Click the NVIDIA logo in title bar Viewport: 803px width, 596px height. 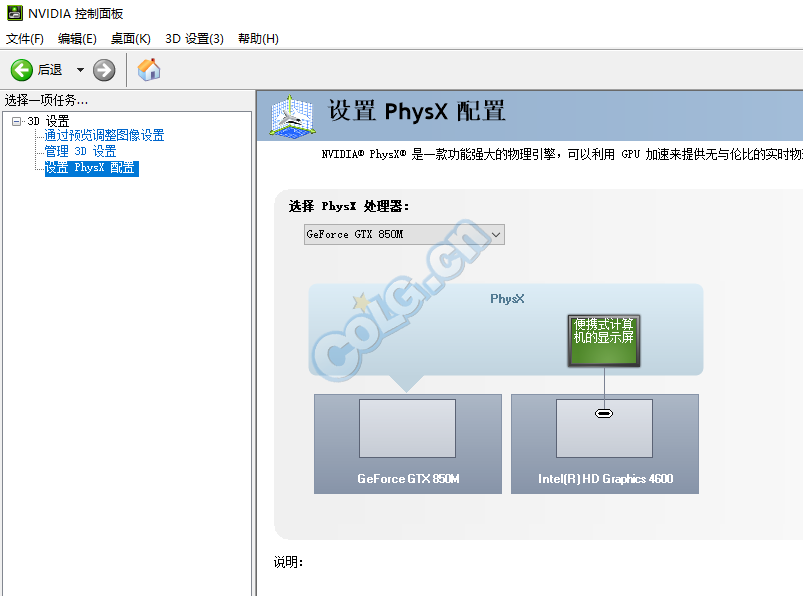(13, 13)
